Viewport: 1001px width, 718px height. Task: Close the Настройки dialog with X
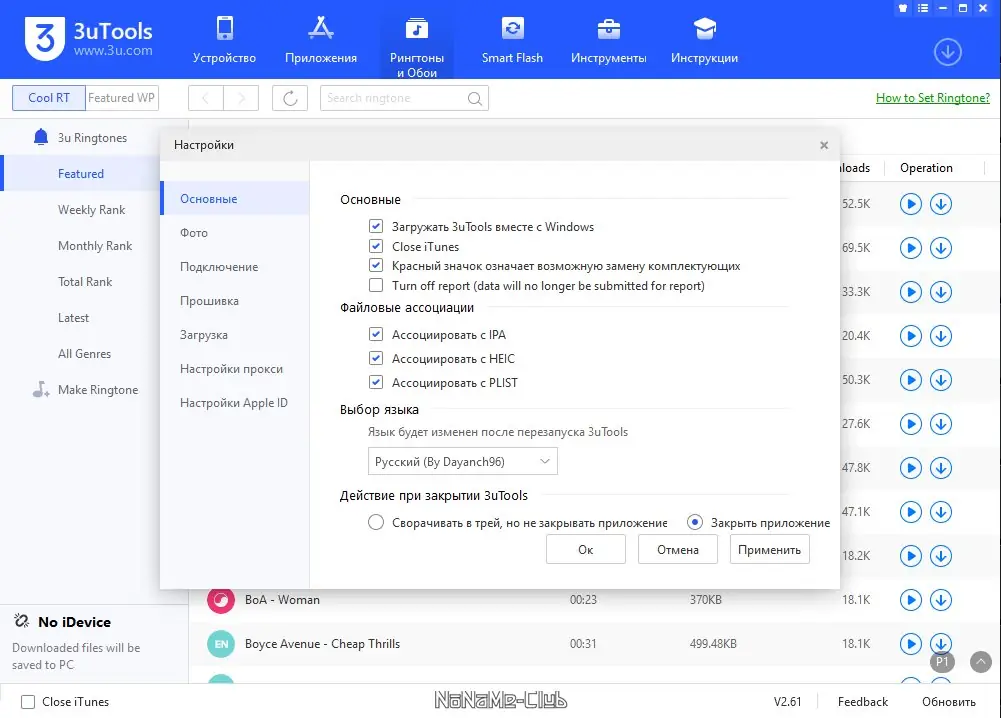pos(824,146)
